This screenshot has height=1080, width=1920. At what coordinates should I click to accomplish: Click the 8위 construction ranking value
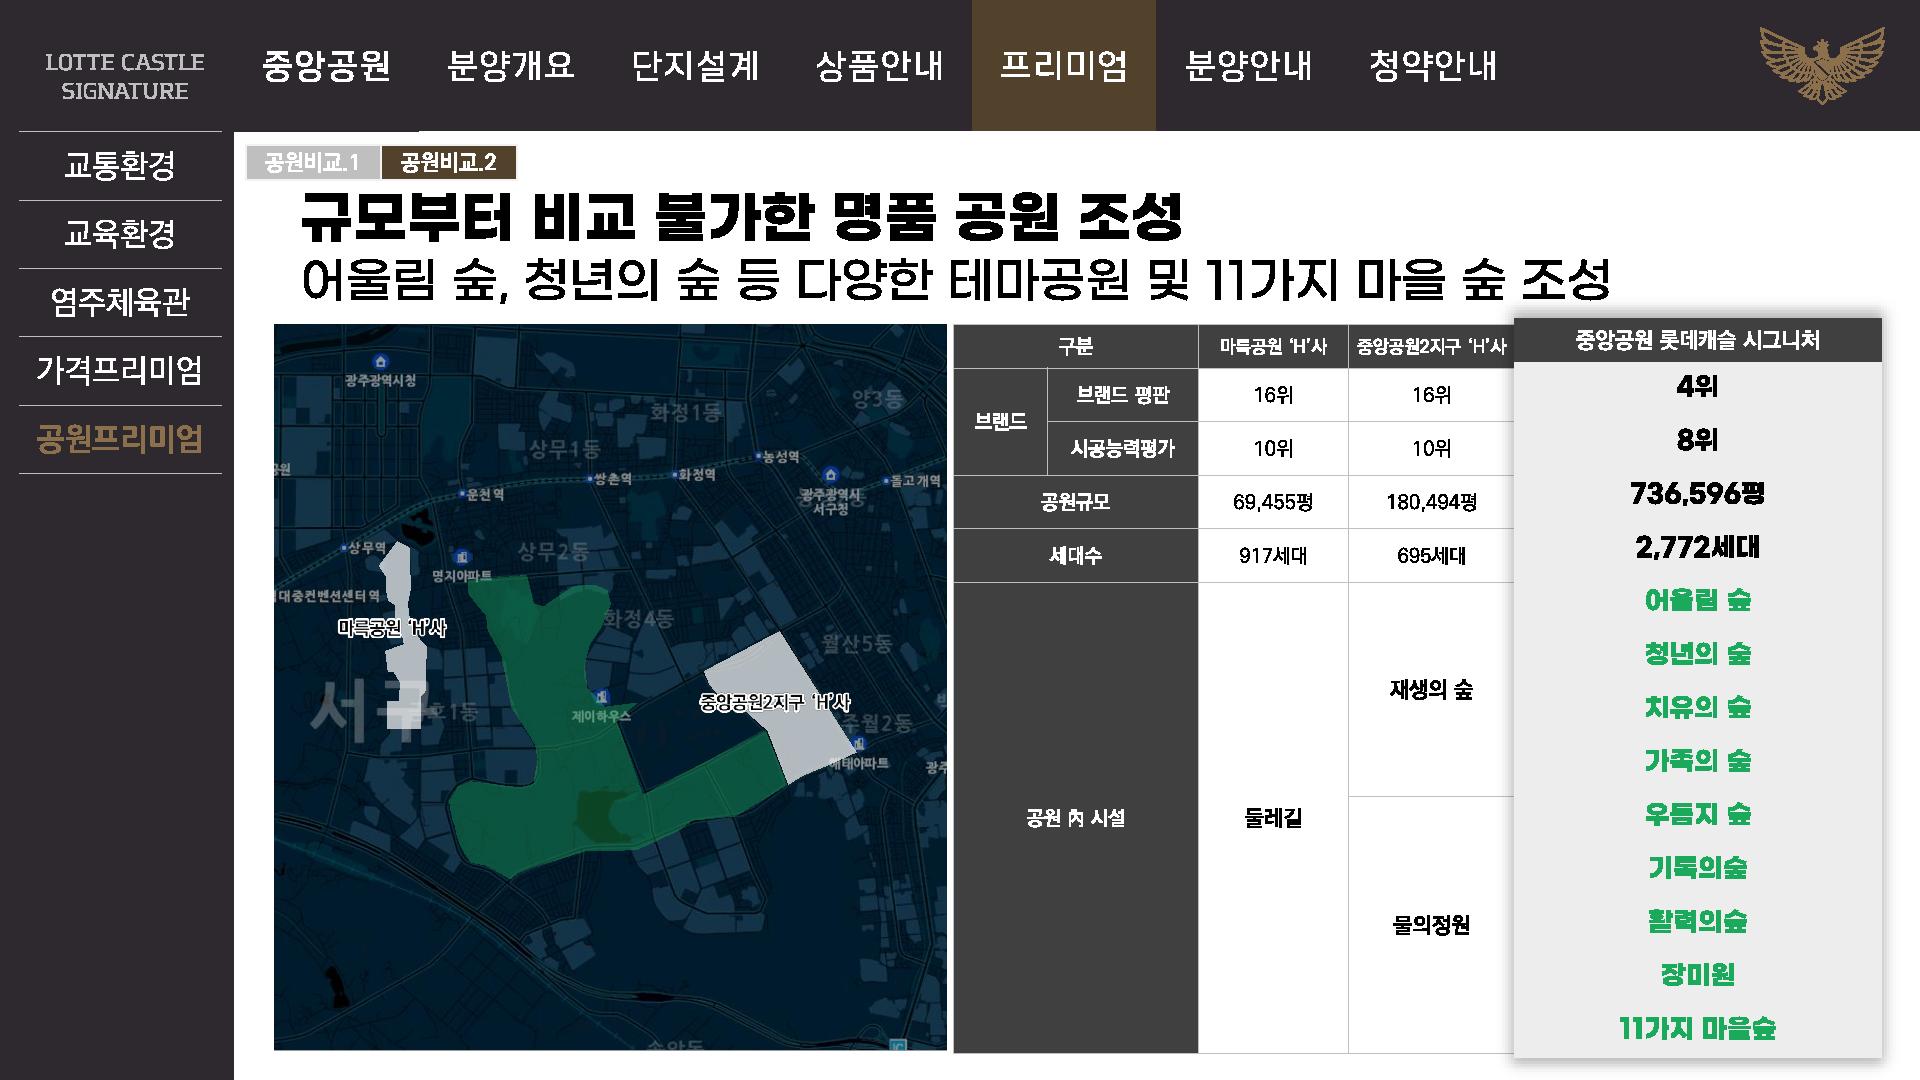click(x=1698, y=440)
